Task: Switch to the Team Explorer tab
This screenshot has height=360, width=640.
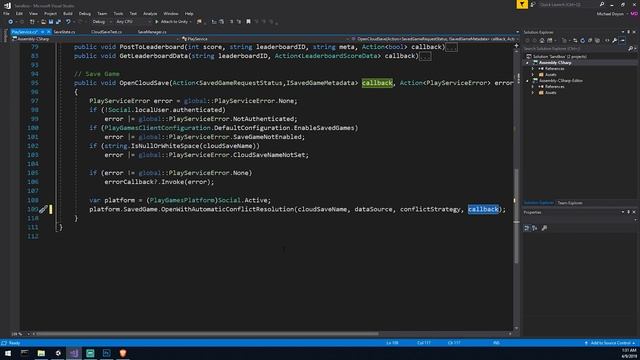Action: [570, 203]
